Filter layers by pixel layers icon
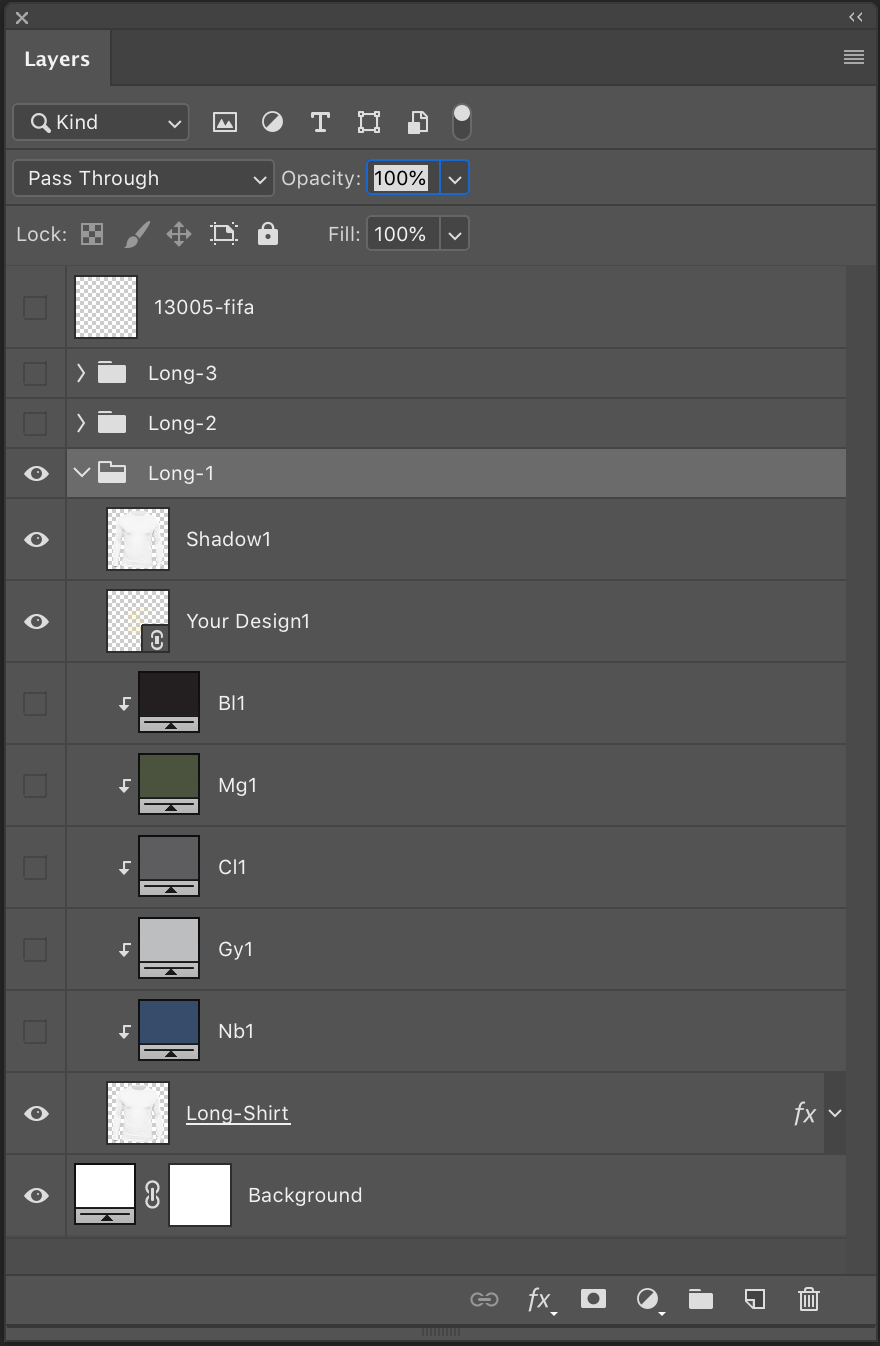 pos(224,122)
